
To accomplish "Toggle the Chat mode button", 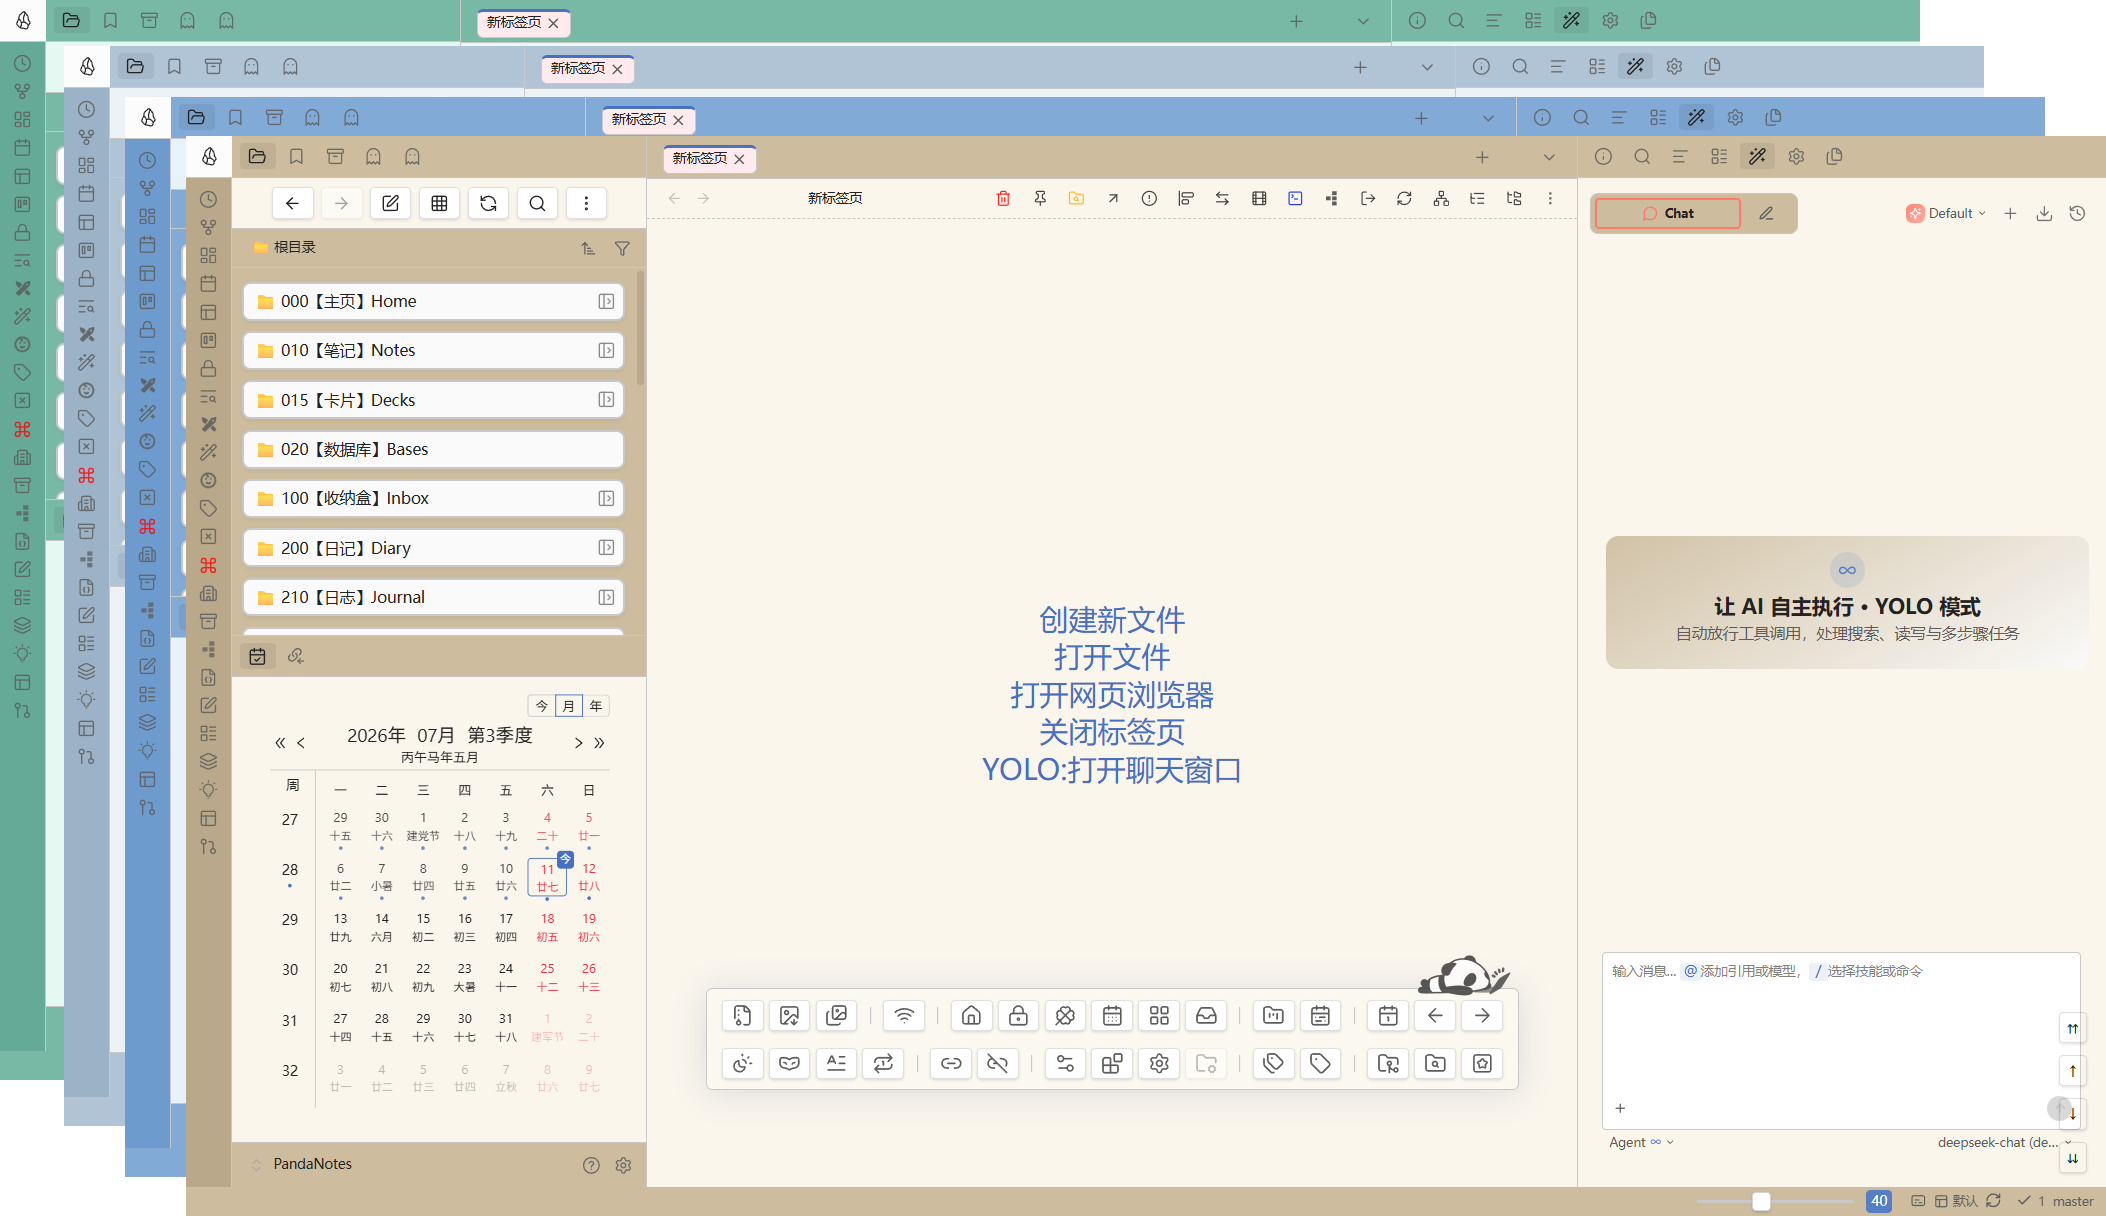I will [1668, 213].
